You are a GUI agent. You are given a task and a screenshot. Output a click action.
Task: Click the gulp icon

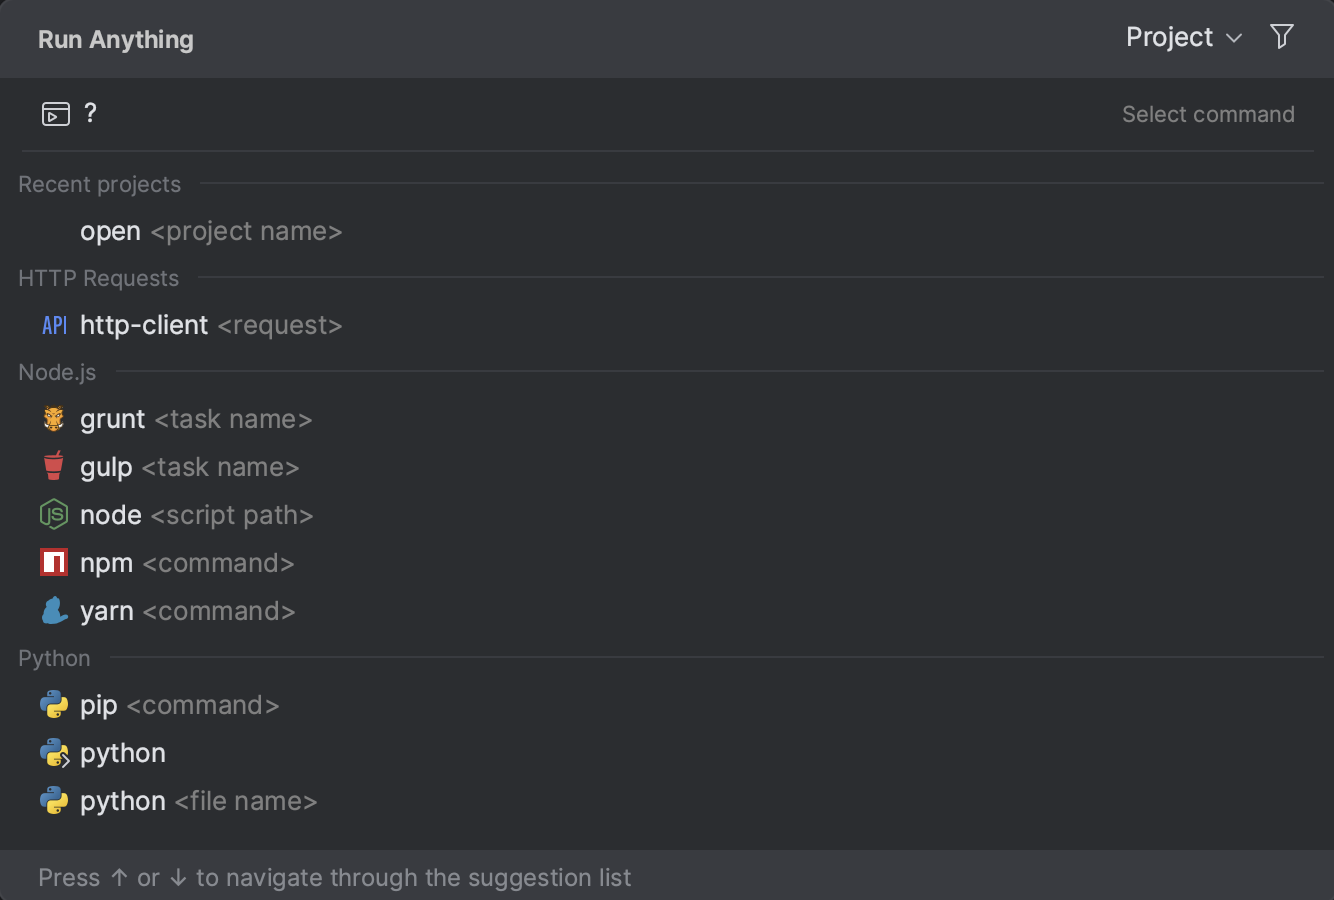tap(53, 466)
